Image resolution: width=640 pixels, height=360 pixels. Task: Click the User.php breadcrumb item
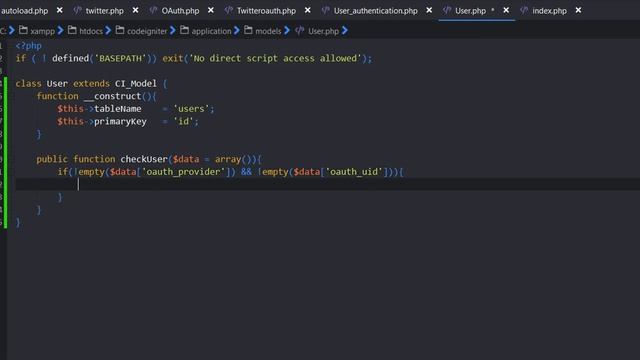[x=323, y=31]
